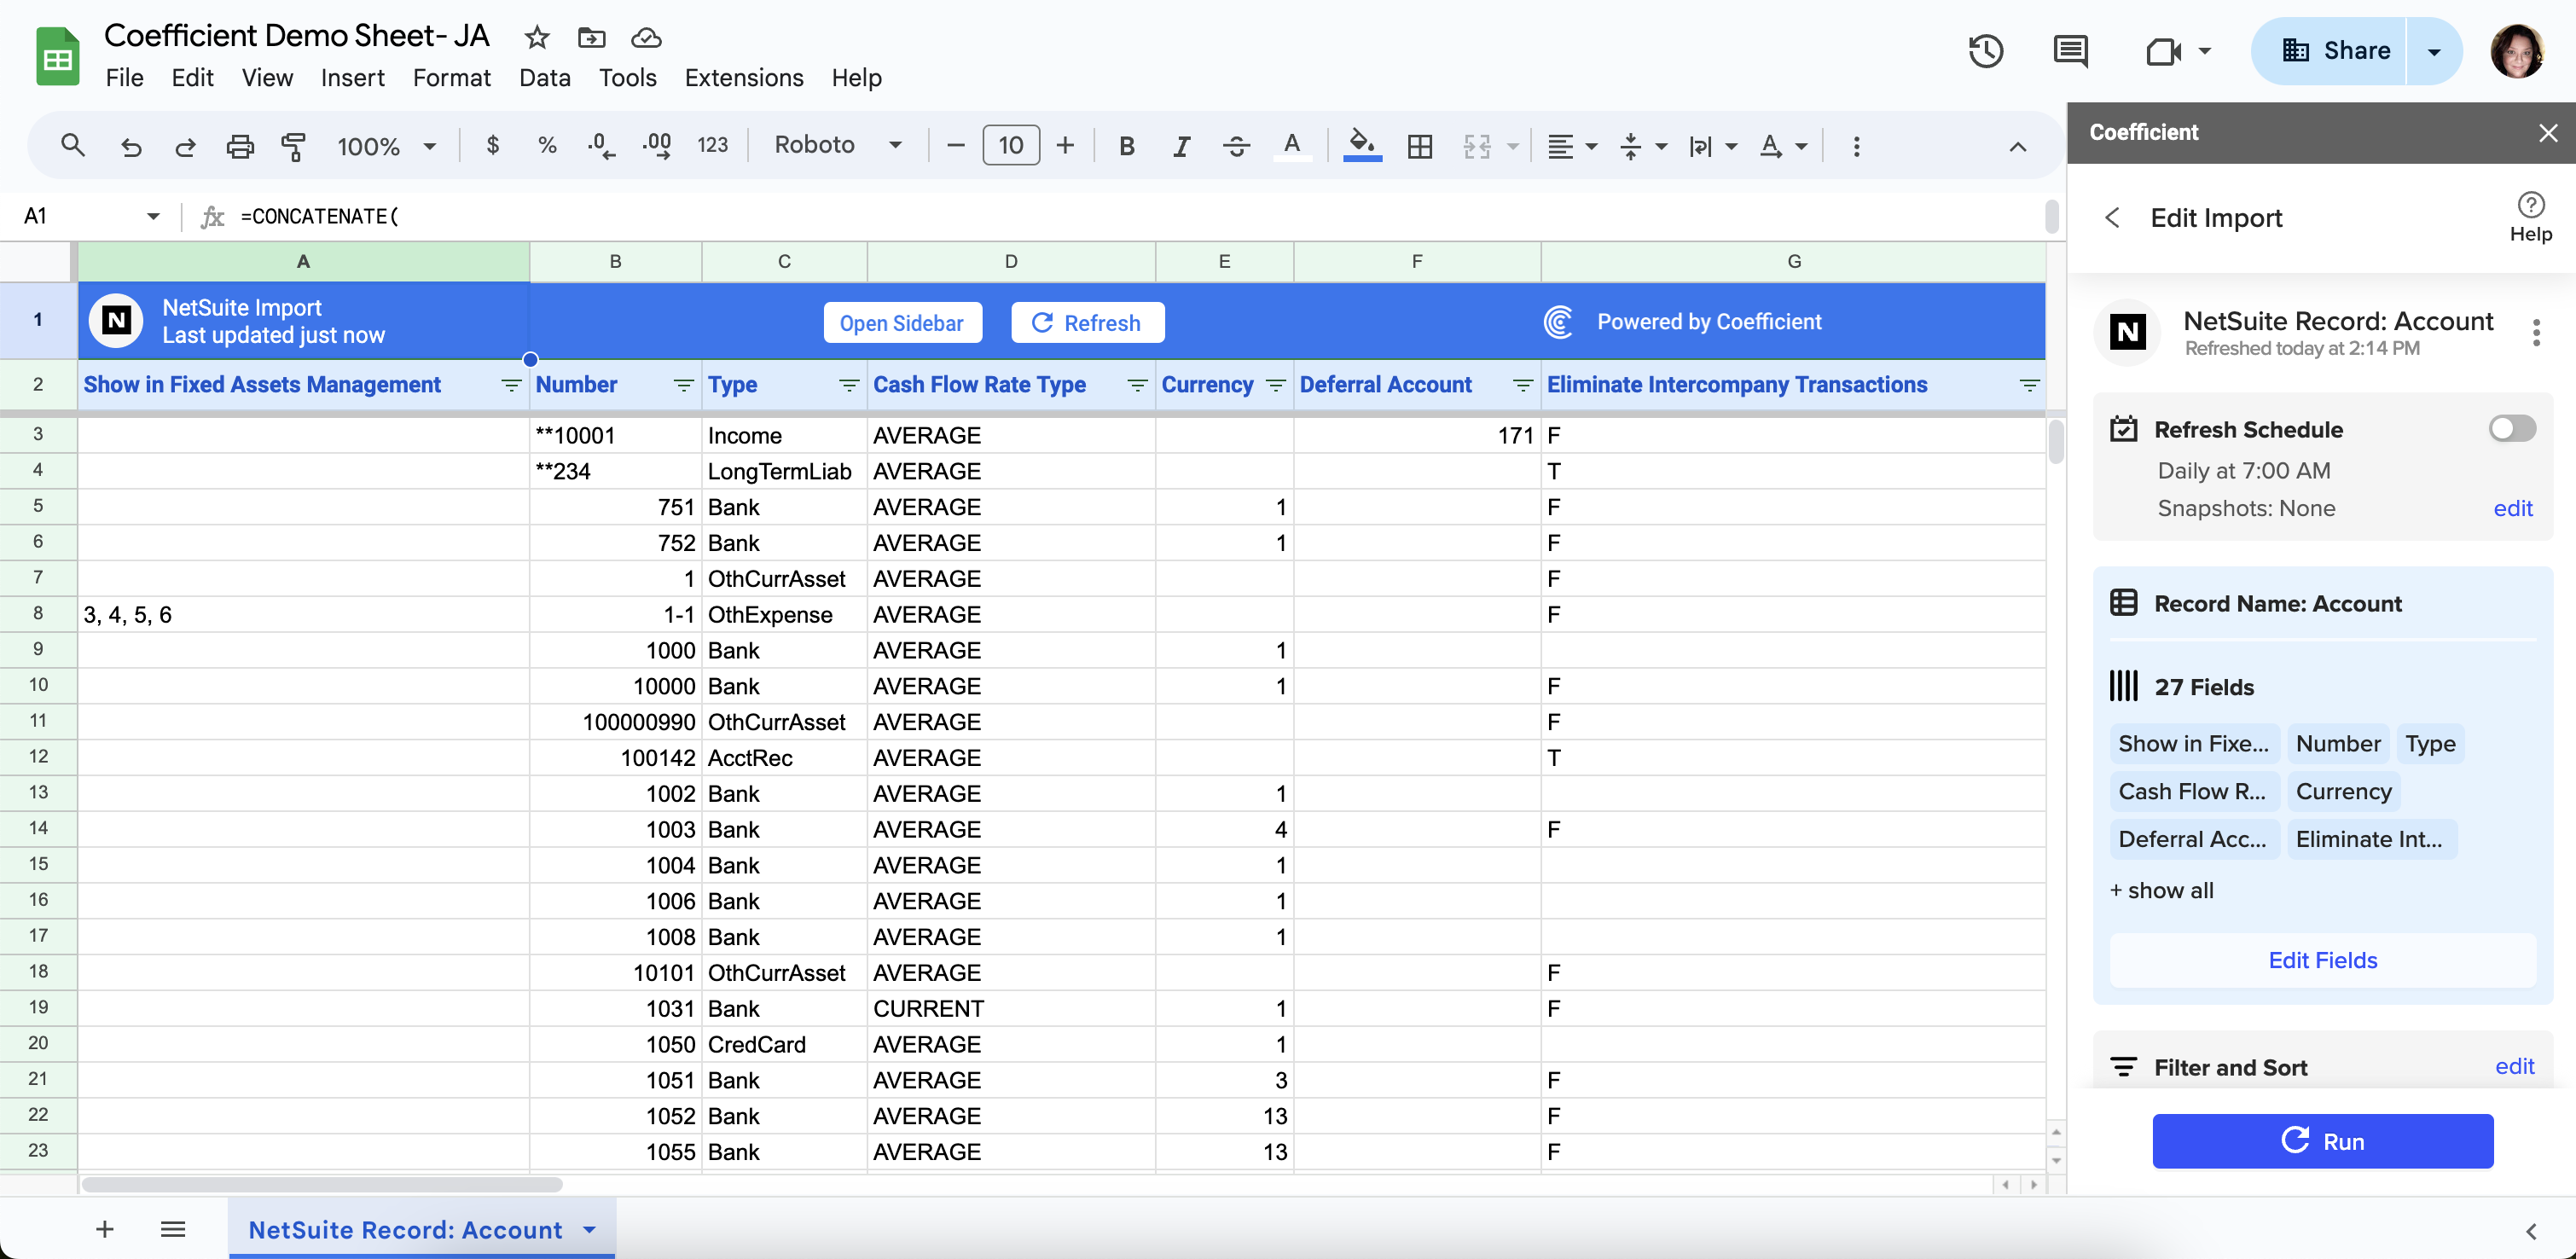
Task: Open NetSuite Record Account options menu
Action: click(x=2535, y=332)
